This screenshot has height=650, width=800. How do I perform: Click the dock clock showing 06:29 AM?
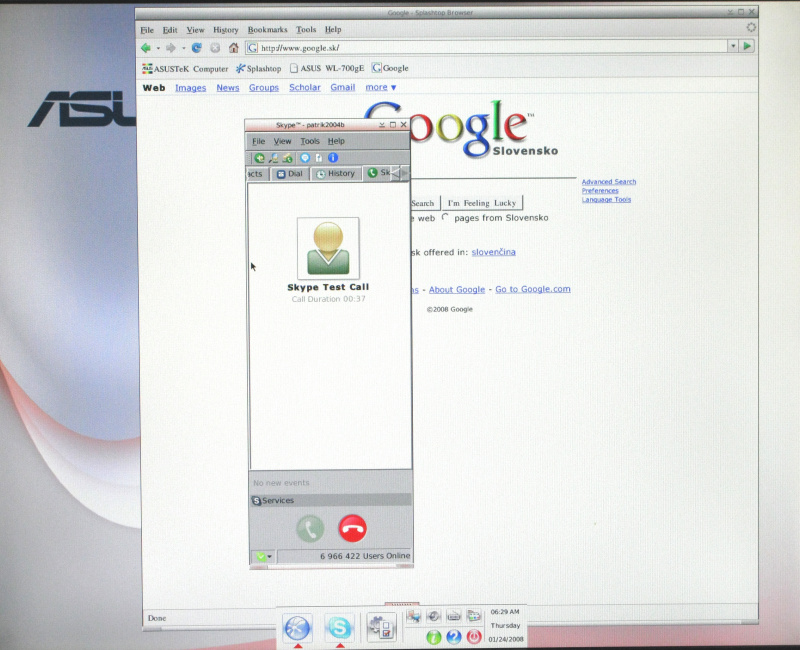[505, 612]
